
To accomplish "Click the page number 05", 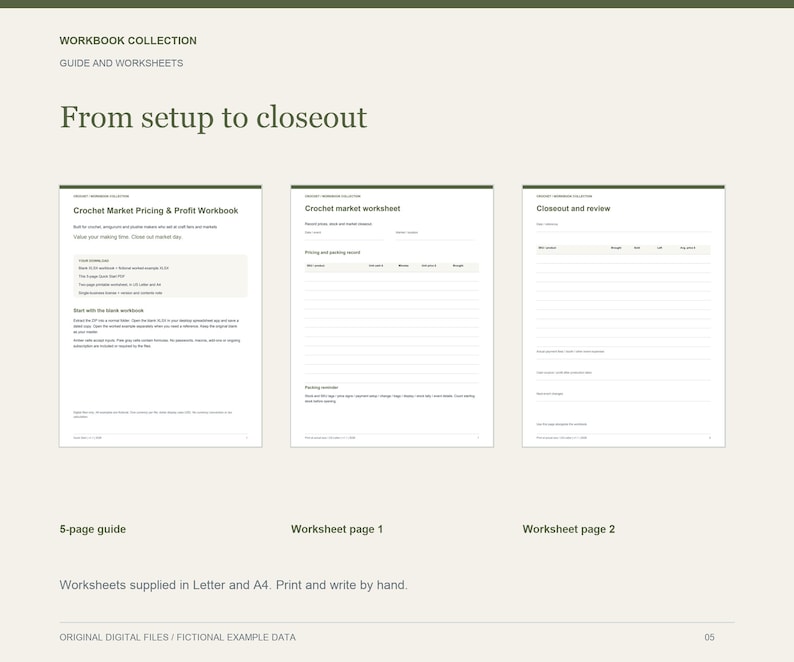I will click(x=709, y=638).
